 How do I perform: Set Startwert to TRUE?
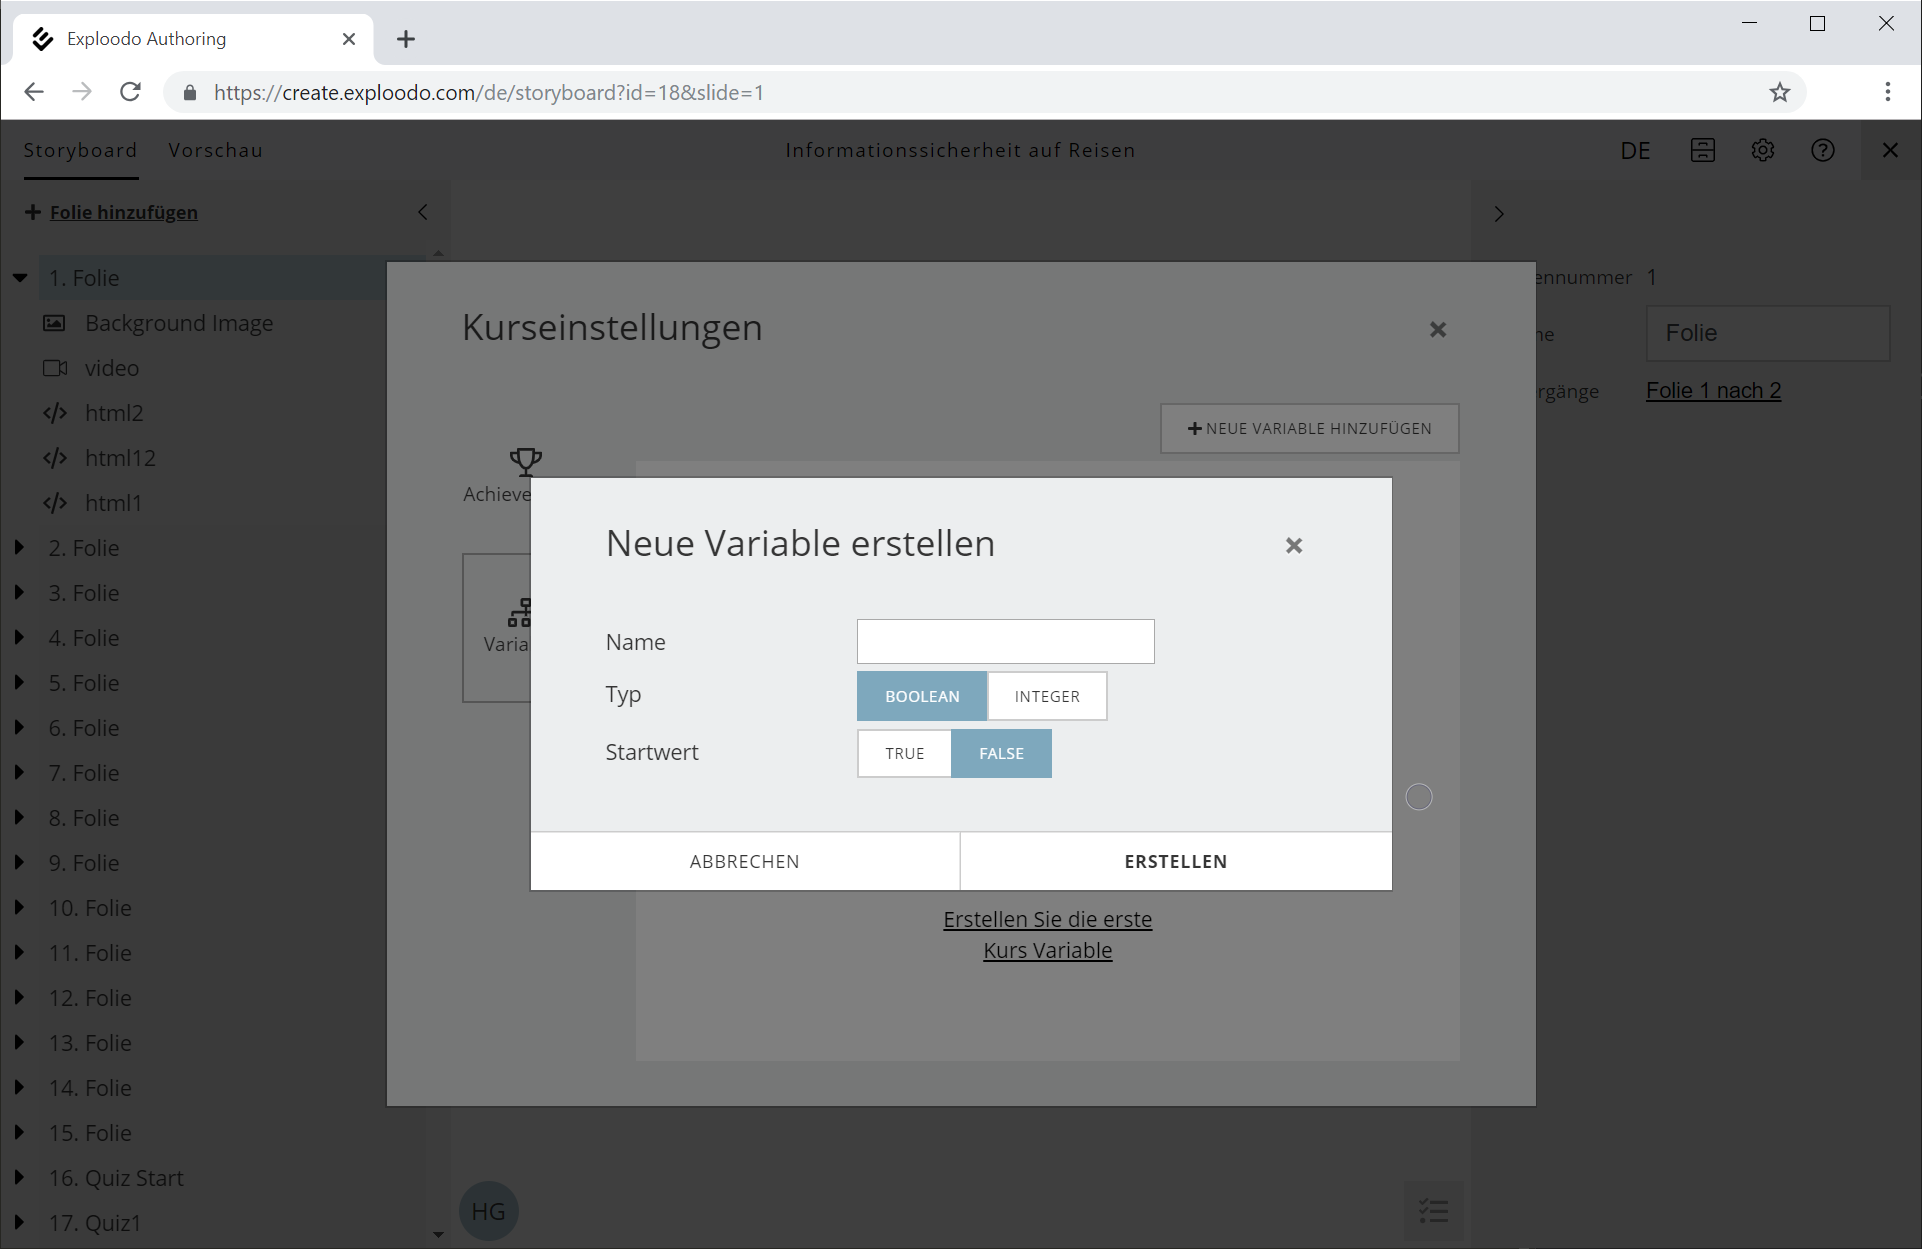(x=904, y=753)
